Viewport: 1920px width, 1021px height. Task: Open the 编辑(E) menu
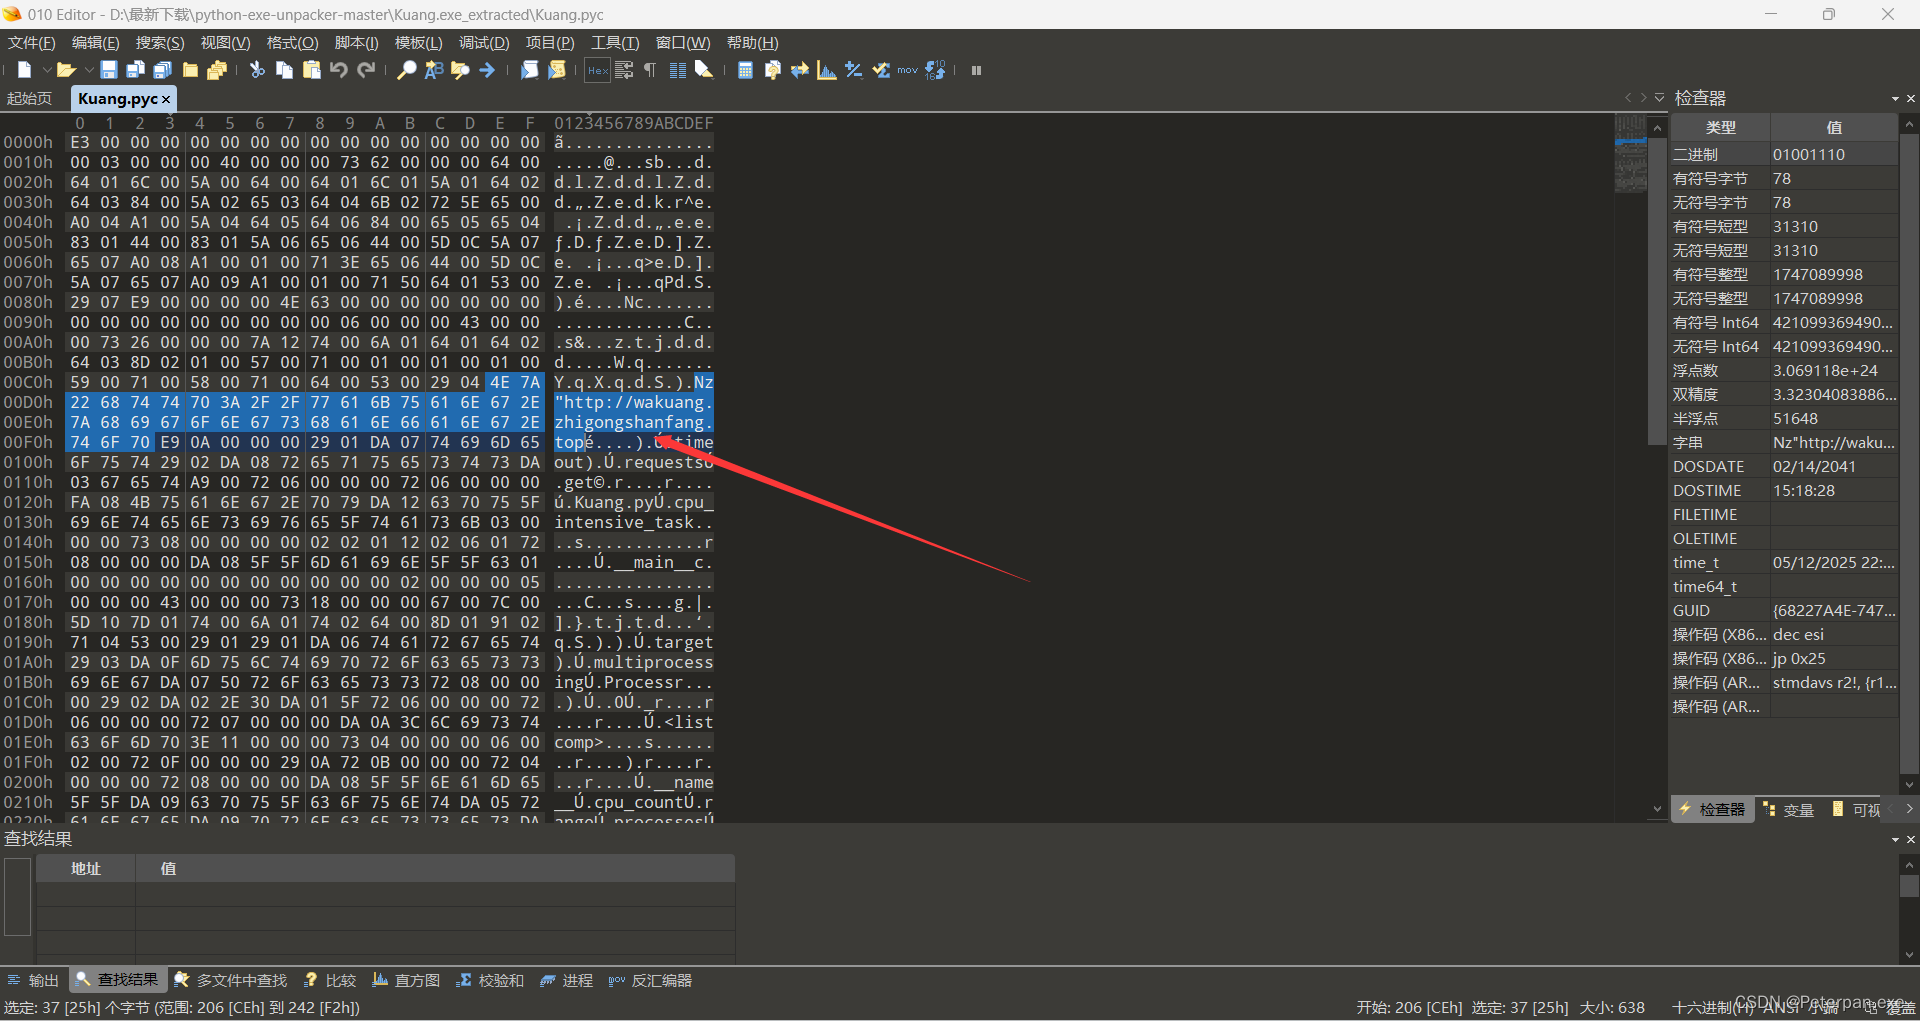(x=95, y=43)
